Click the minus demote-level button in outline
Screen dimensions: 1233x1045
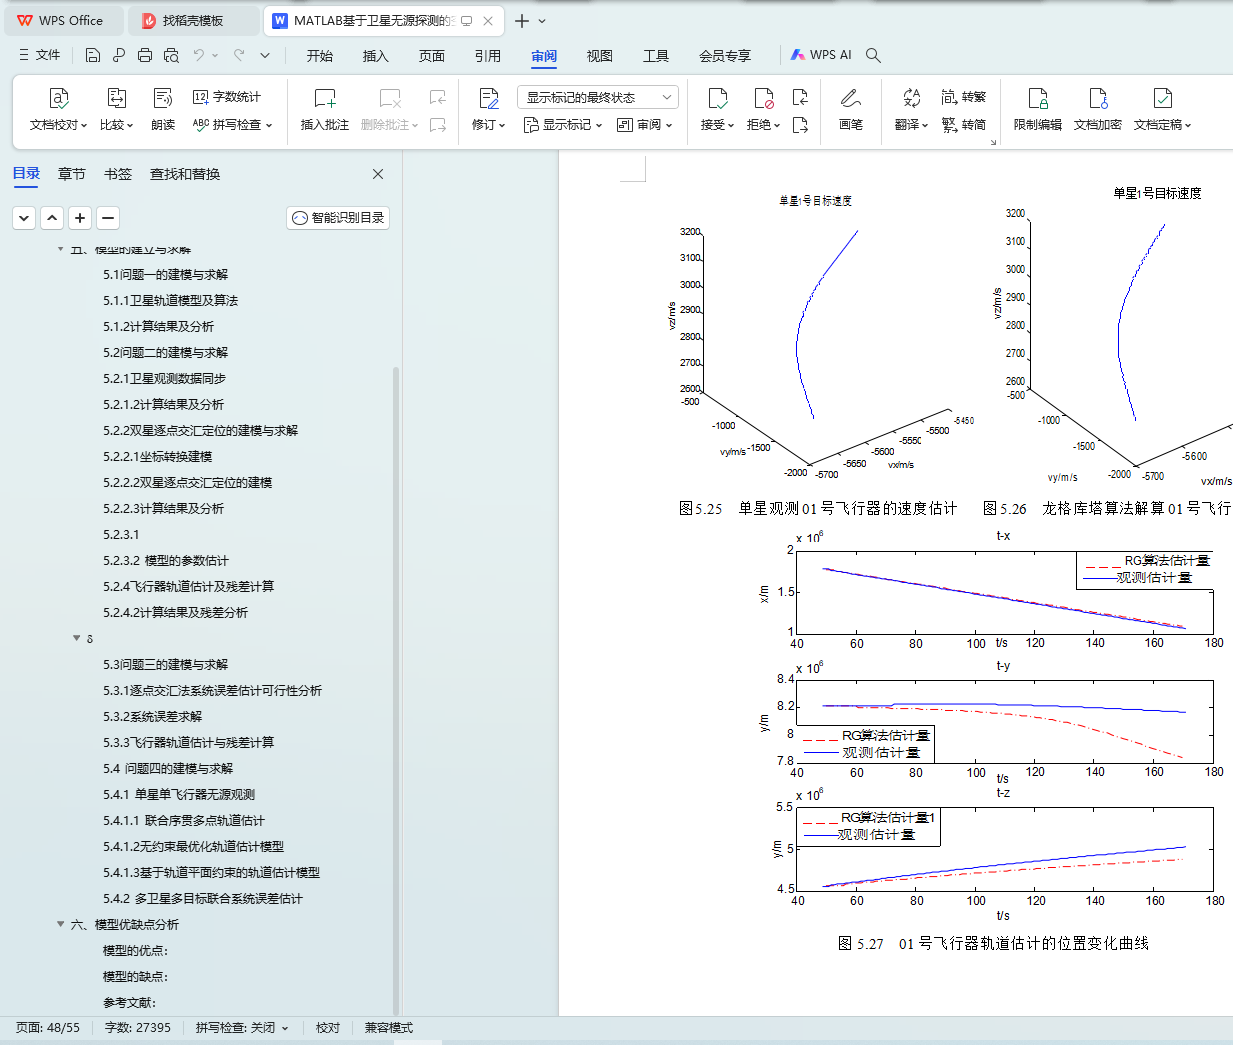coord(108,217)
